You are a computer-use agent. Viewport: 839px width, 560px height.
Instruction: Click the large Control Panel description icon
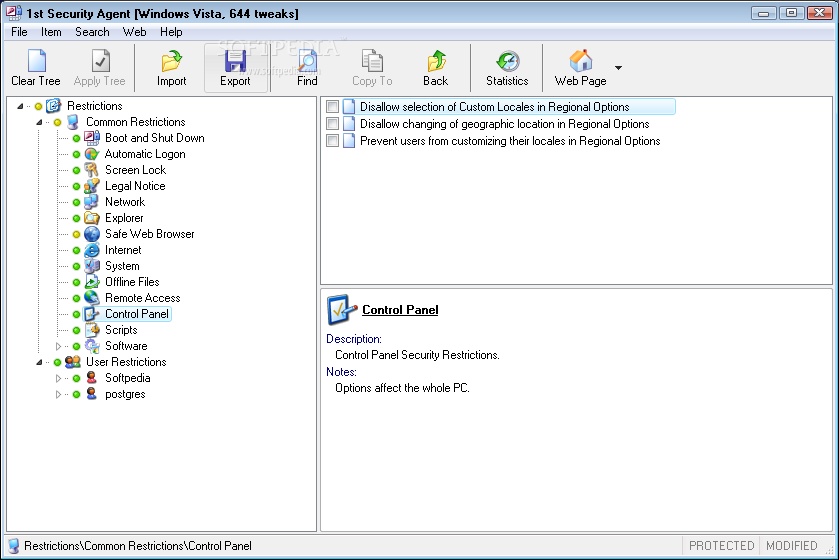(341, 309)
